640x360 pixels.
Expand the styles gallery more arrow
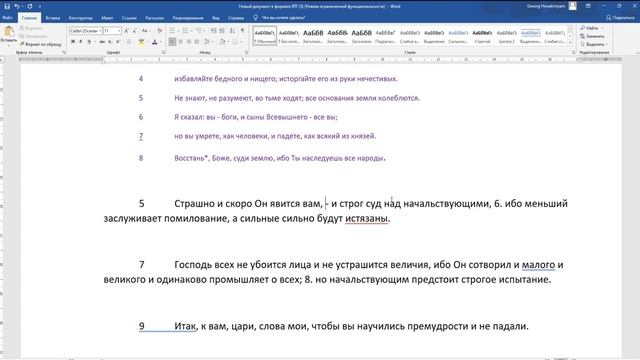click(570, 42)
